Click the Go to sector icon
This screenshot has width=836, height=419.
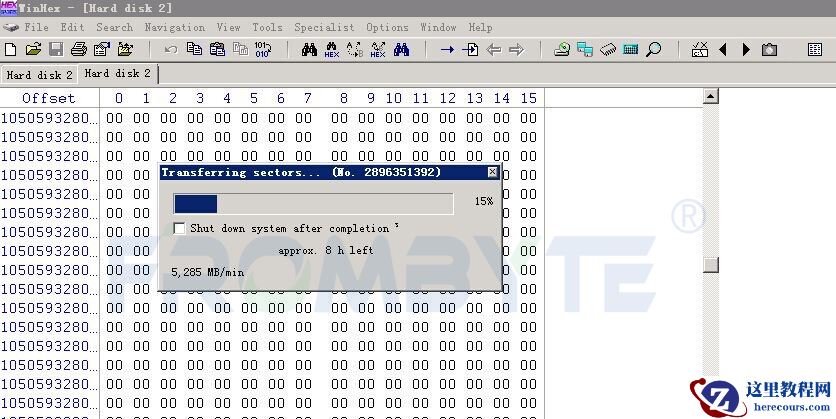coord(470,50)
